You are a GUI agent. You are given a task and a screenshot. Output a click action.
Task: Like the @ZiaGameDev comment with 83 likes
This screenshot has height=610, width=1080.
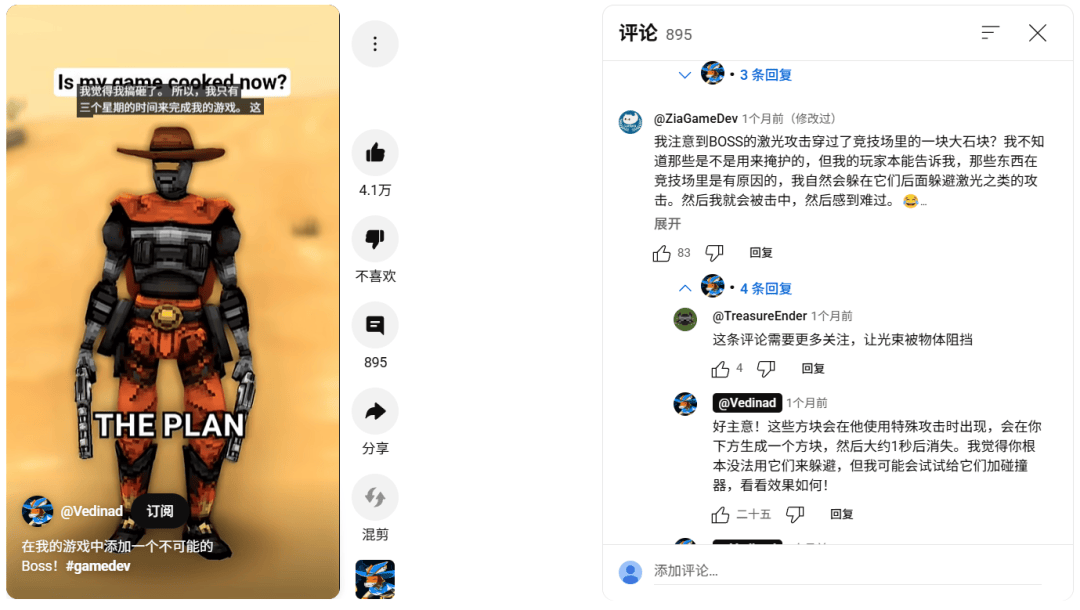[661, 253]
